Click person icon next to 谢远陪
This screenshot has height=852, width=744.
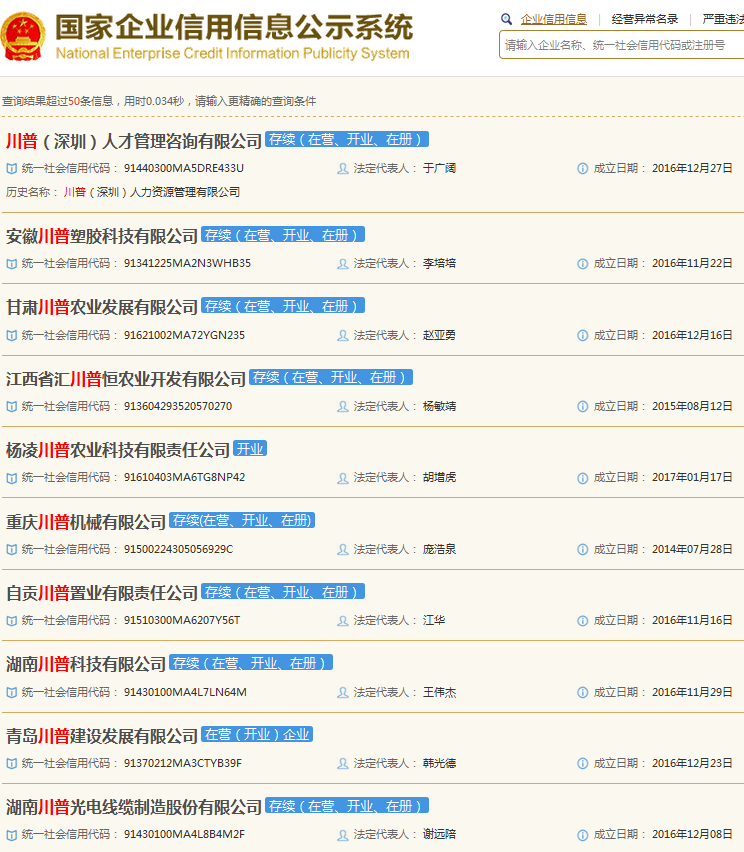pyautogui.click(x=342, y=835)
